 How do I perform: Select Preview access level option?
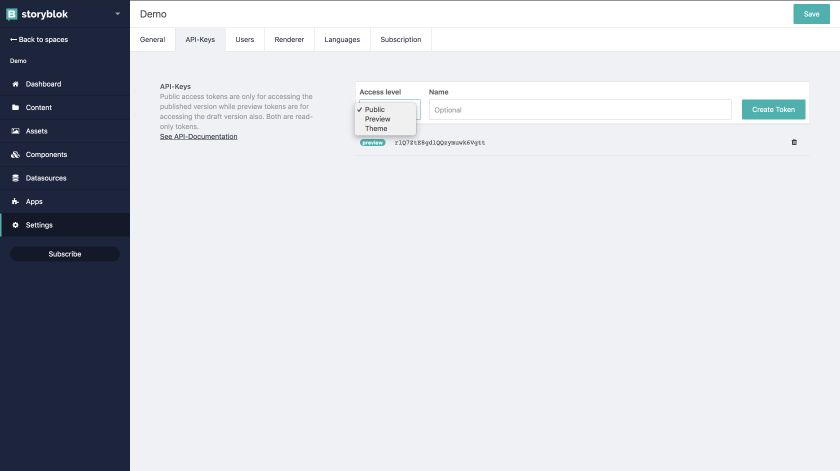point(385,119)
